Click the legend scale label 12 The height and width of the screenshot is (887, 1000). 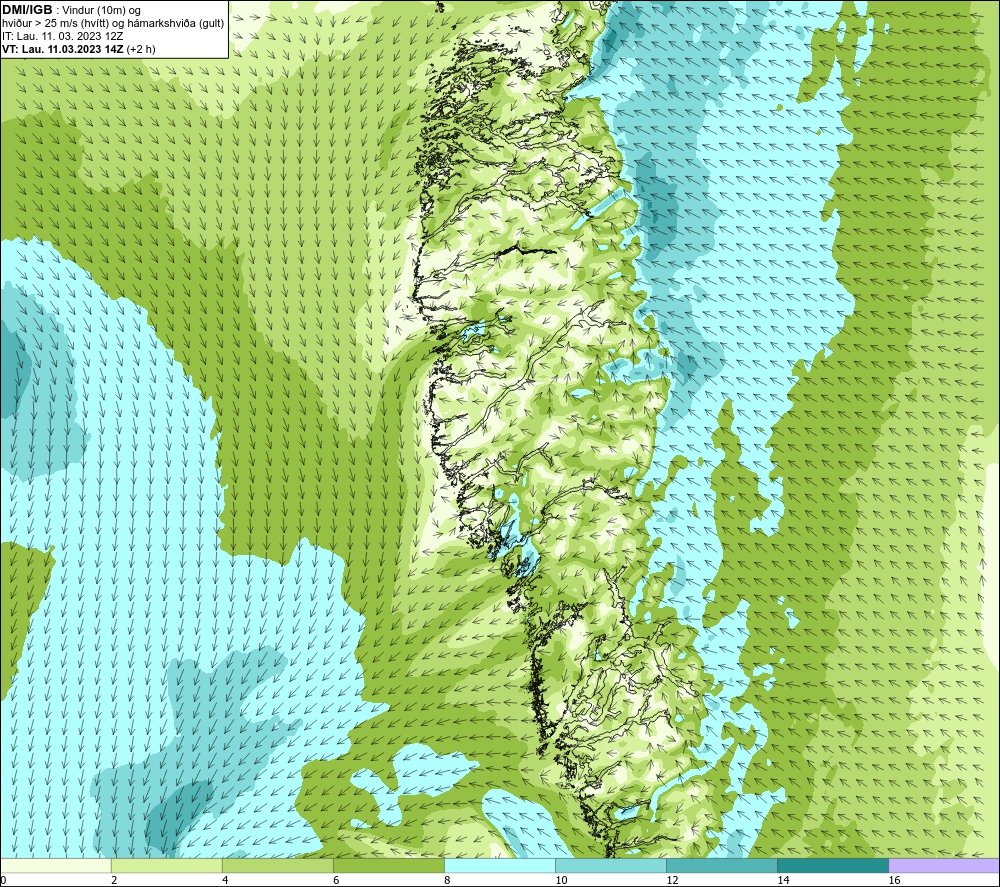pyautogui.click(x=672, y=881)
